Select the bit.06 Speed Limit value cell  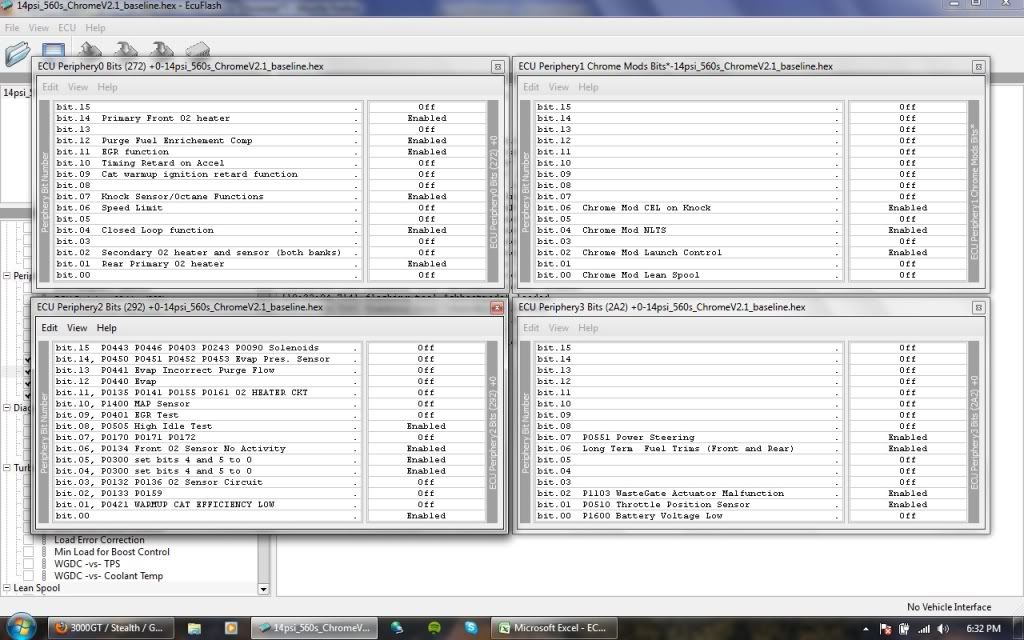[x=426, y=208]
